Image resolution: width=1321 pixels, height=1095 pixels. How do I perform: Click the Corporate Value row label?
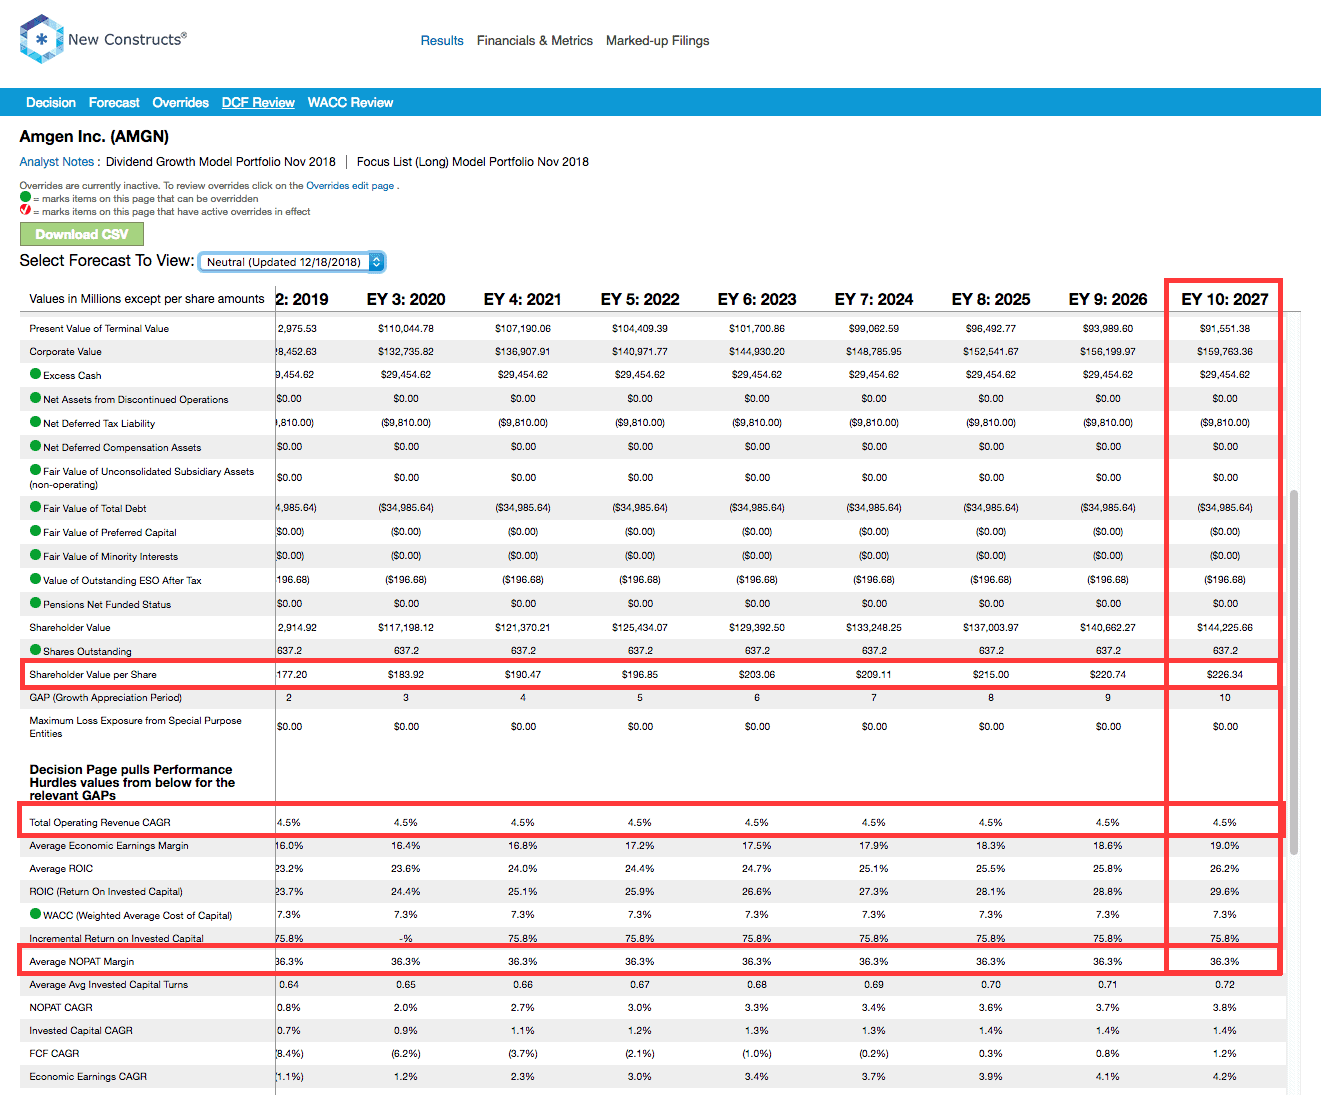pyautogui.click(x=65, y=352)
